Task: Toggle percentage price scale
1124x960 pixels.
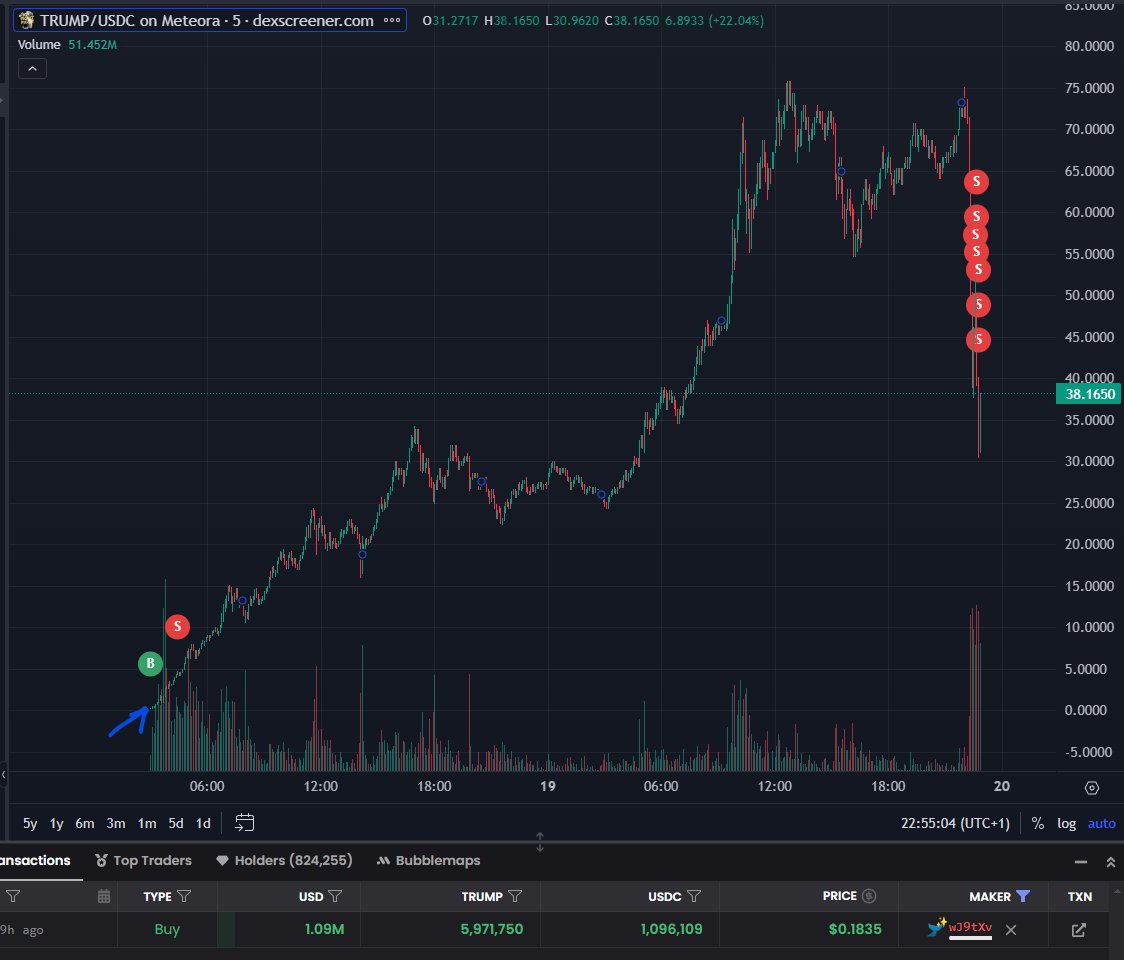Action: 1038,823
